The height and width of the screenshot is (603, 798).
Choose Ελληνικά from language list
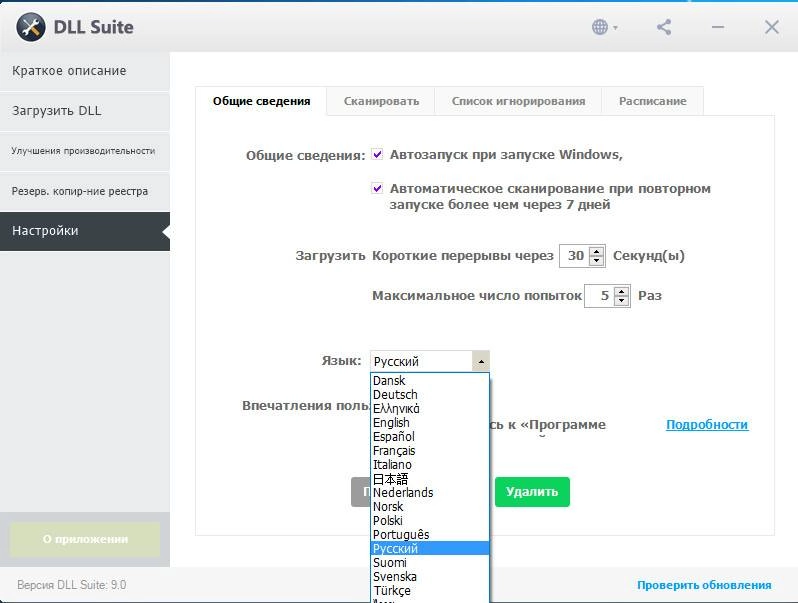pos(430,409)
